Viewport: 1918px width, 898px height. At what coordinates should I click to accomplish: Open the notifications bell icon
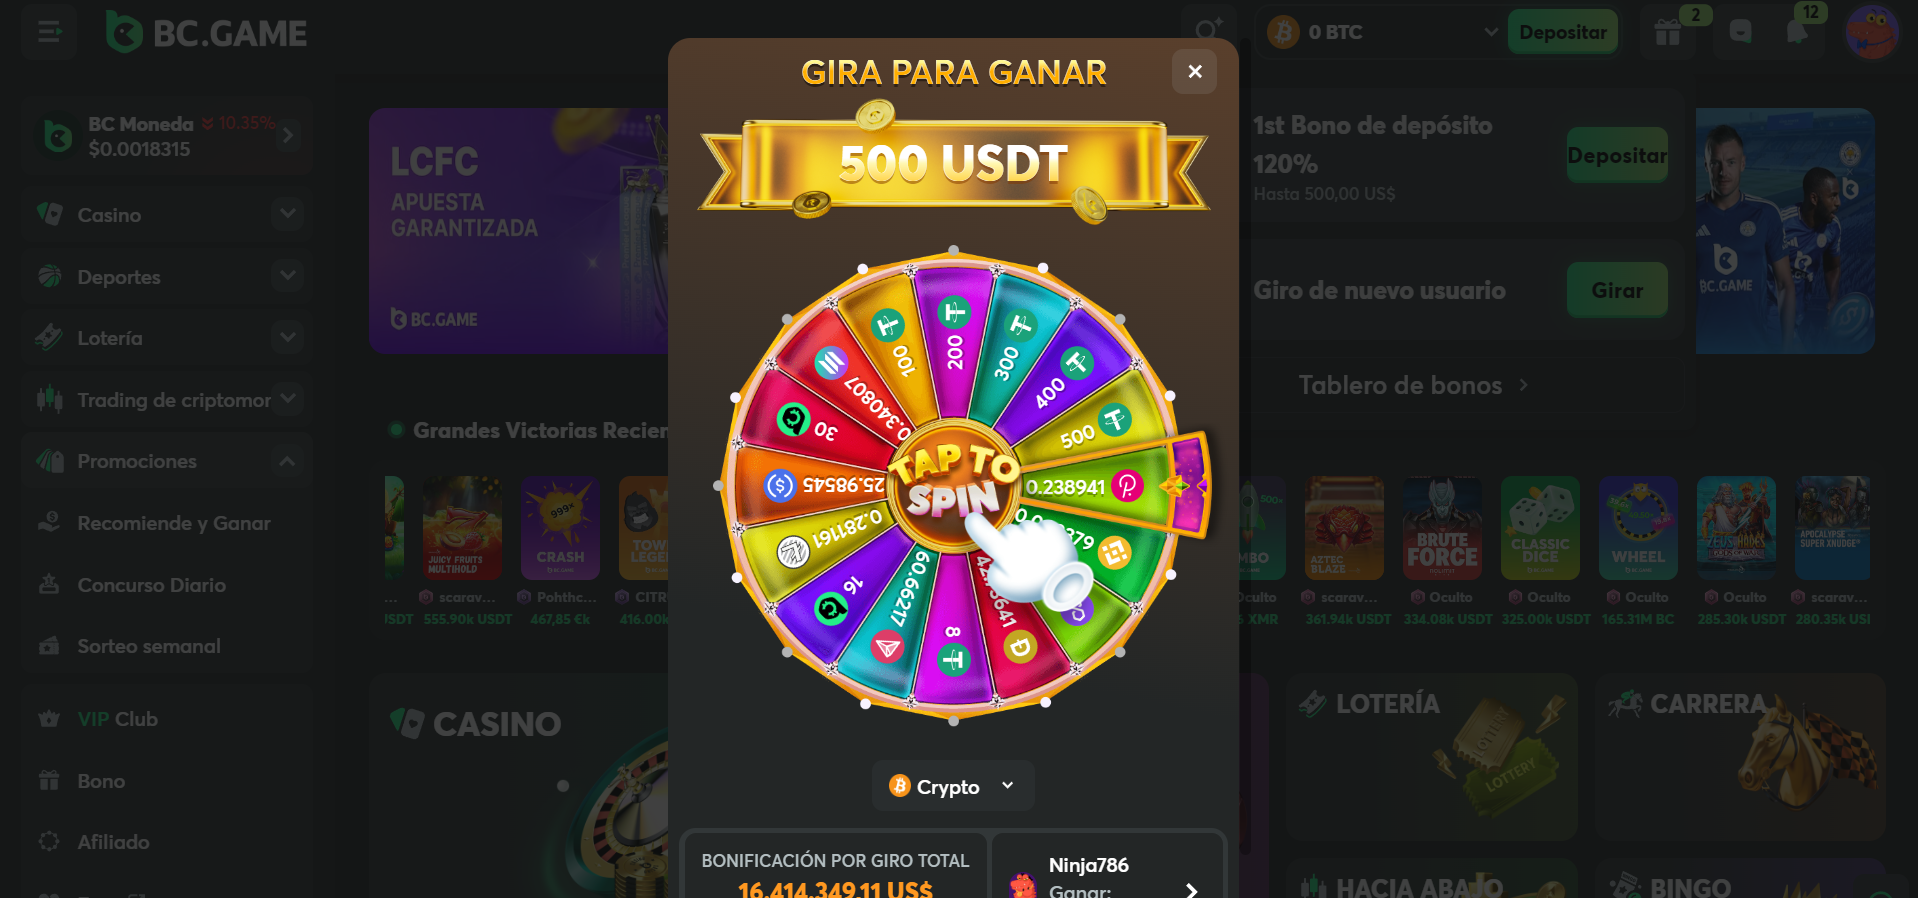(1798, 32)
